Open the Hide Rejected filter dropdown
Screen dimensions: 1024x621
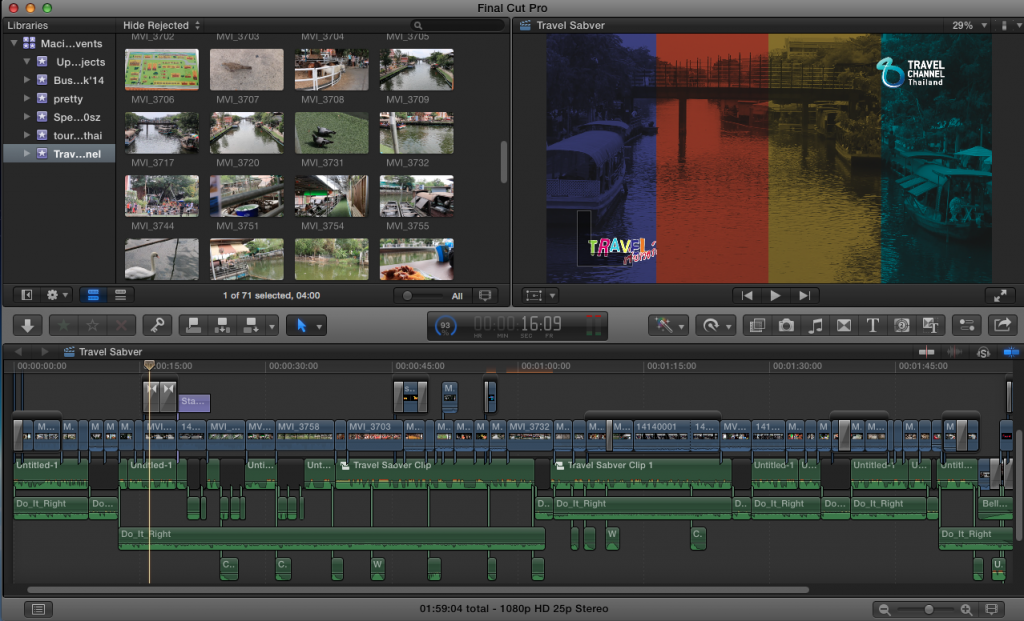(161, 25)
